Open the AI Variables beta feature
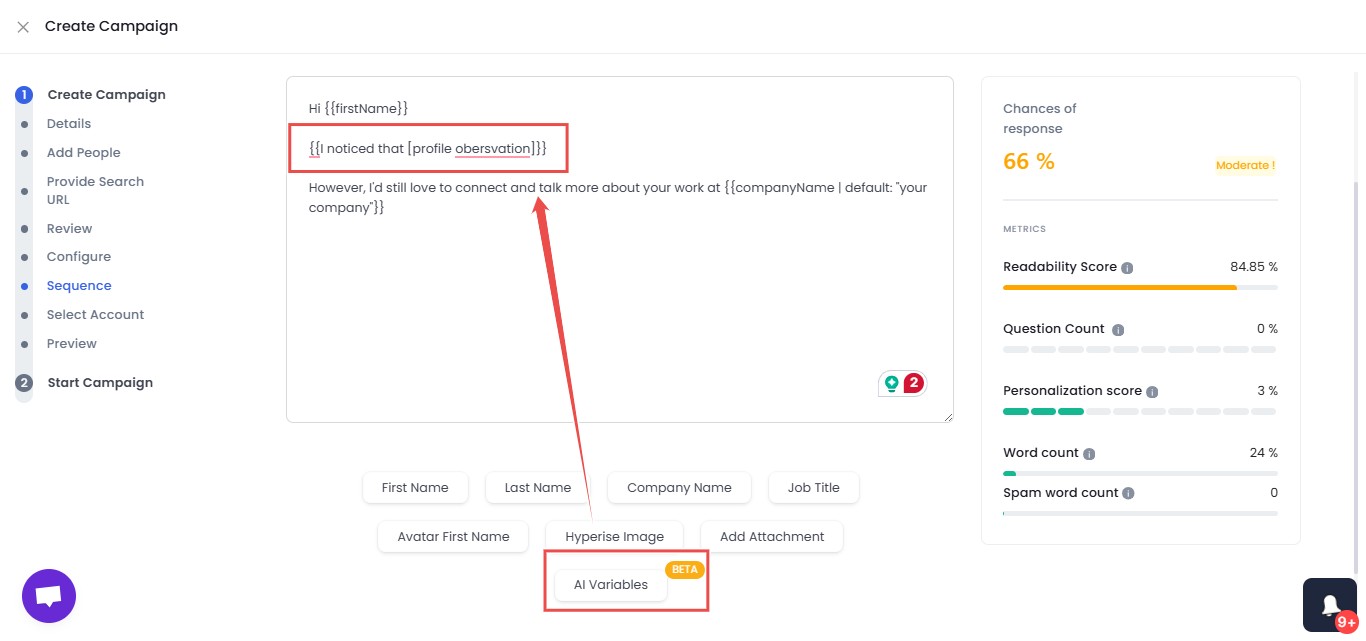1366x641 pixels. click(610, 584)
